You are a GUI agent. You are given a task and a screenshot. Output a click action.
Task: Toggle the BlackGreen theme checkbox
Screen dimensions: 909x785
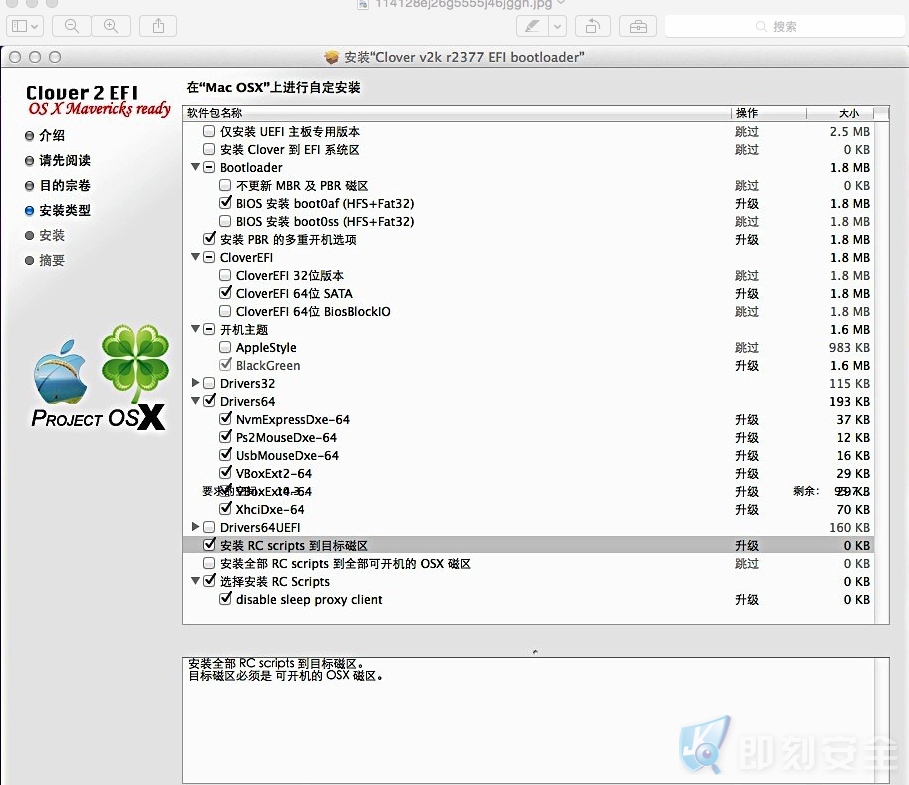225,364
